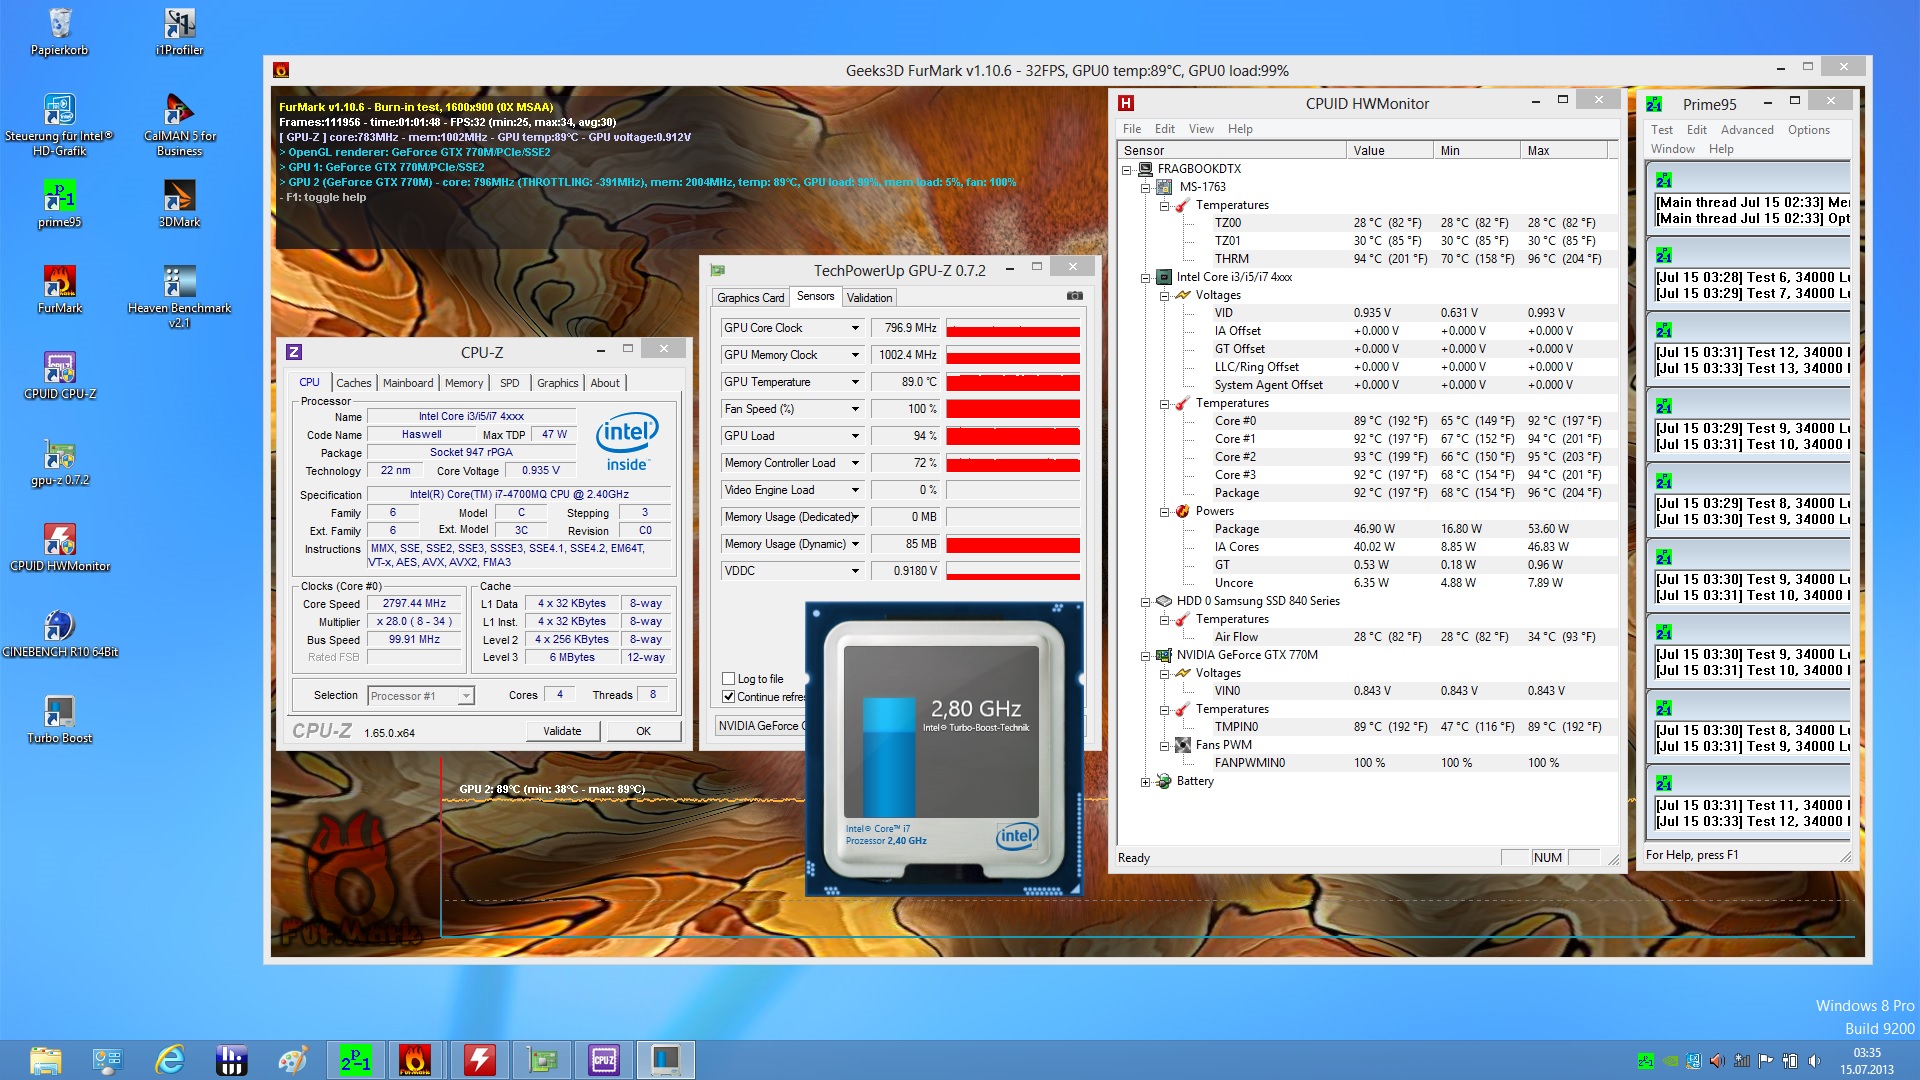This screenshot has height=1080, width=1920.
Task: Click the GPU Load red sensor graph
Action: click(x=1013, y=436)
